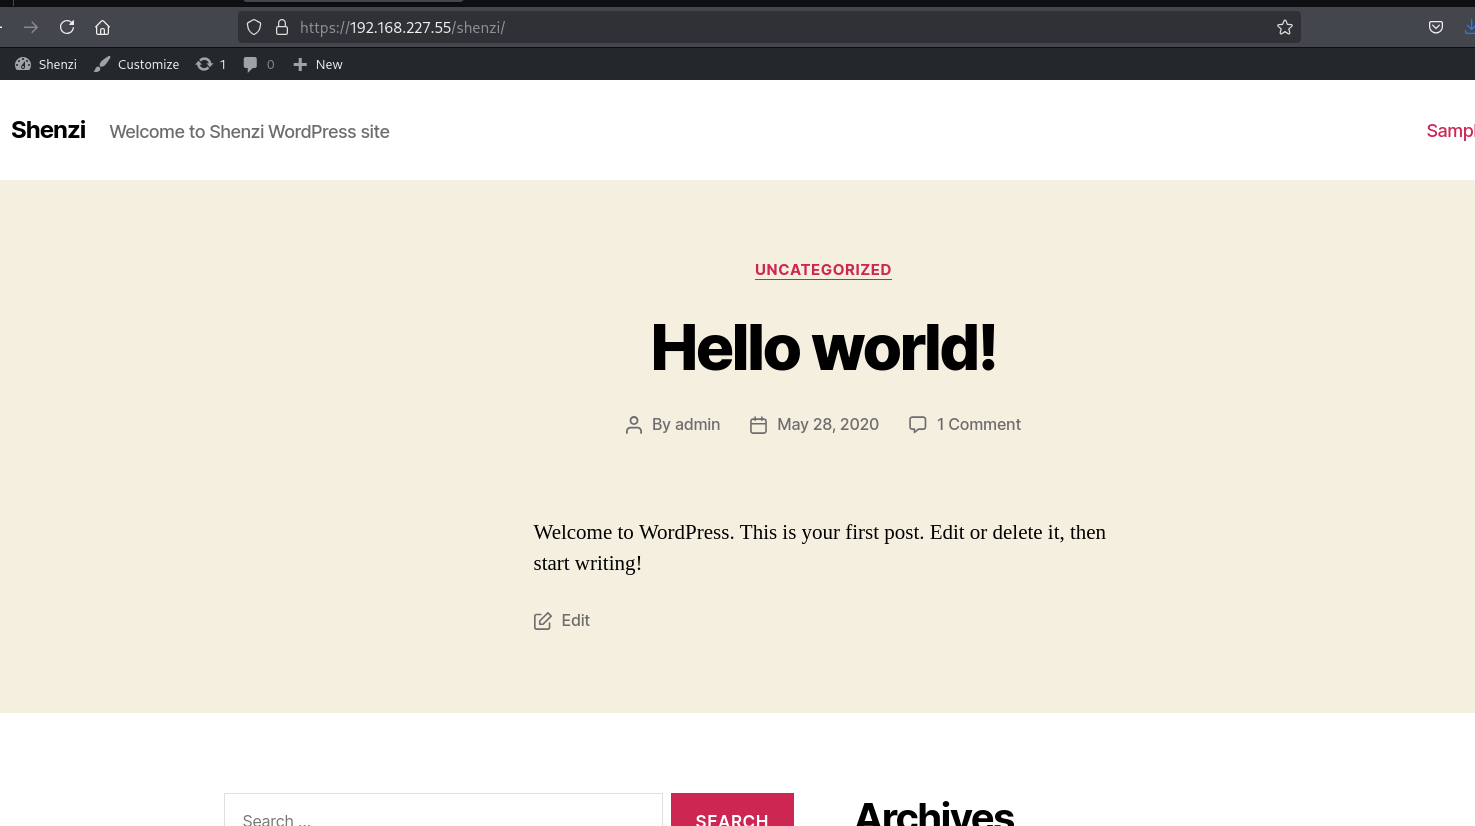Jump to the 1 Comment link

pos(979,424)
